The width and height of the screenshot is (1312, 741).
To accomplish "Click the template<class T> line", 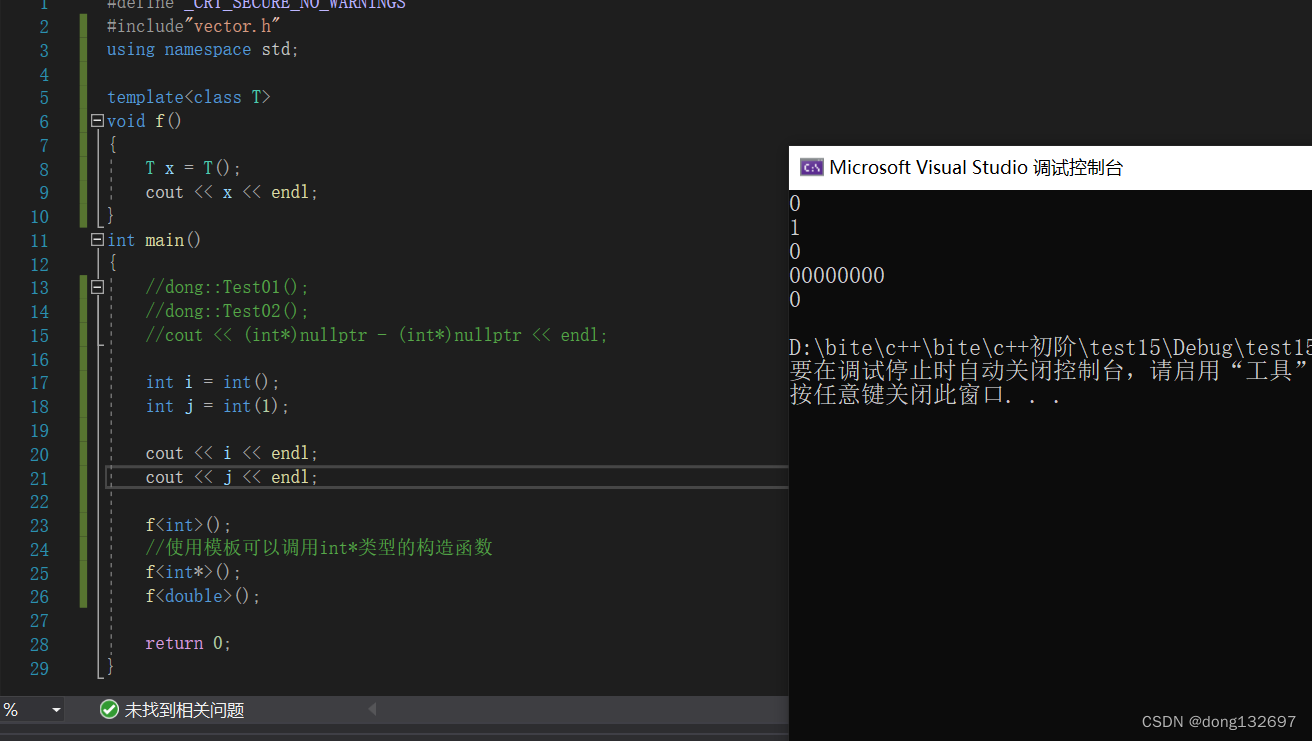I will tap(189, 97).
